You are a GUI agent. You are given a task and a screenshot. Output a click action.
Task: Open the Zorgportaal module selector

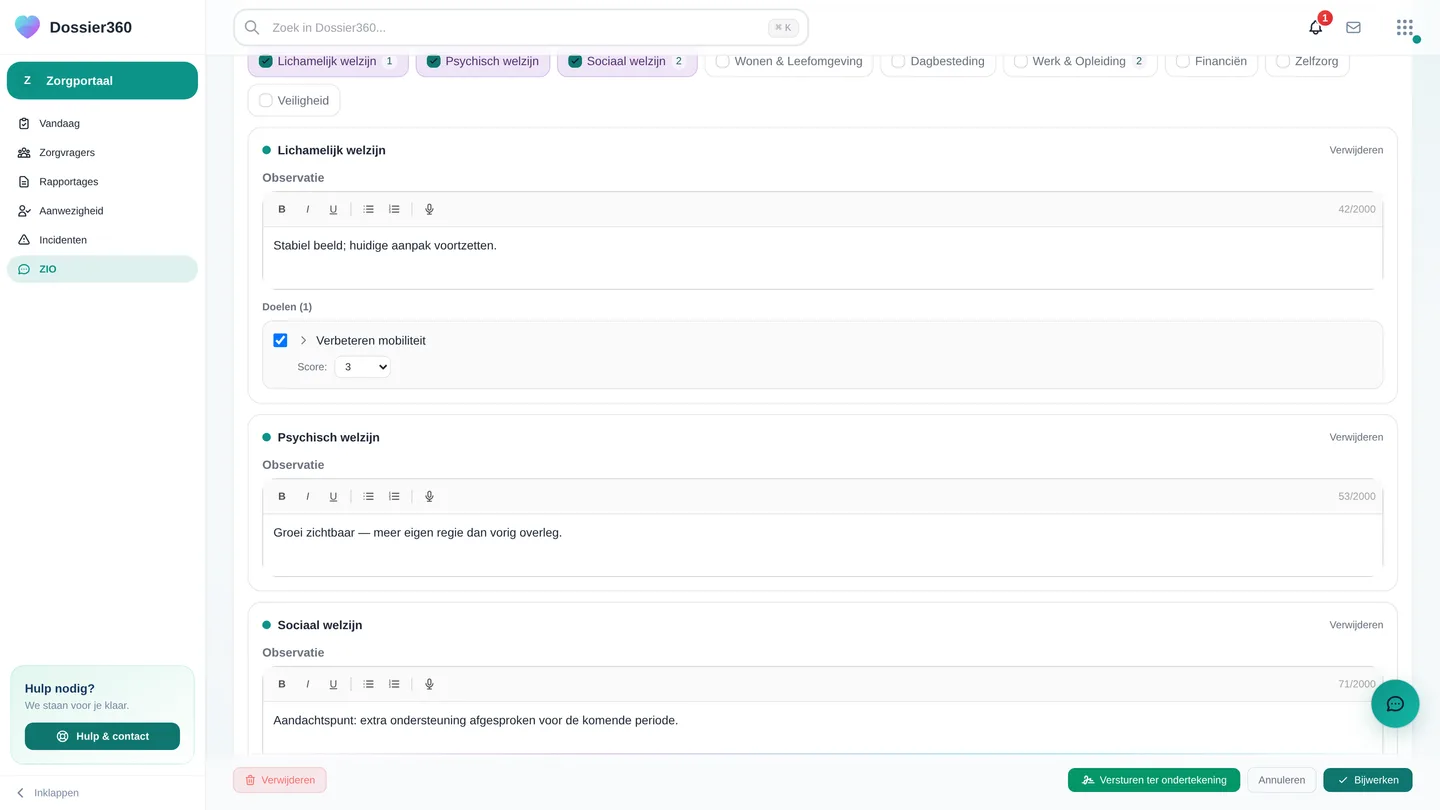pyautogui.click(x=102, y=81)
